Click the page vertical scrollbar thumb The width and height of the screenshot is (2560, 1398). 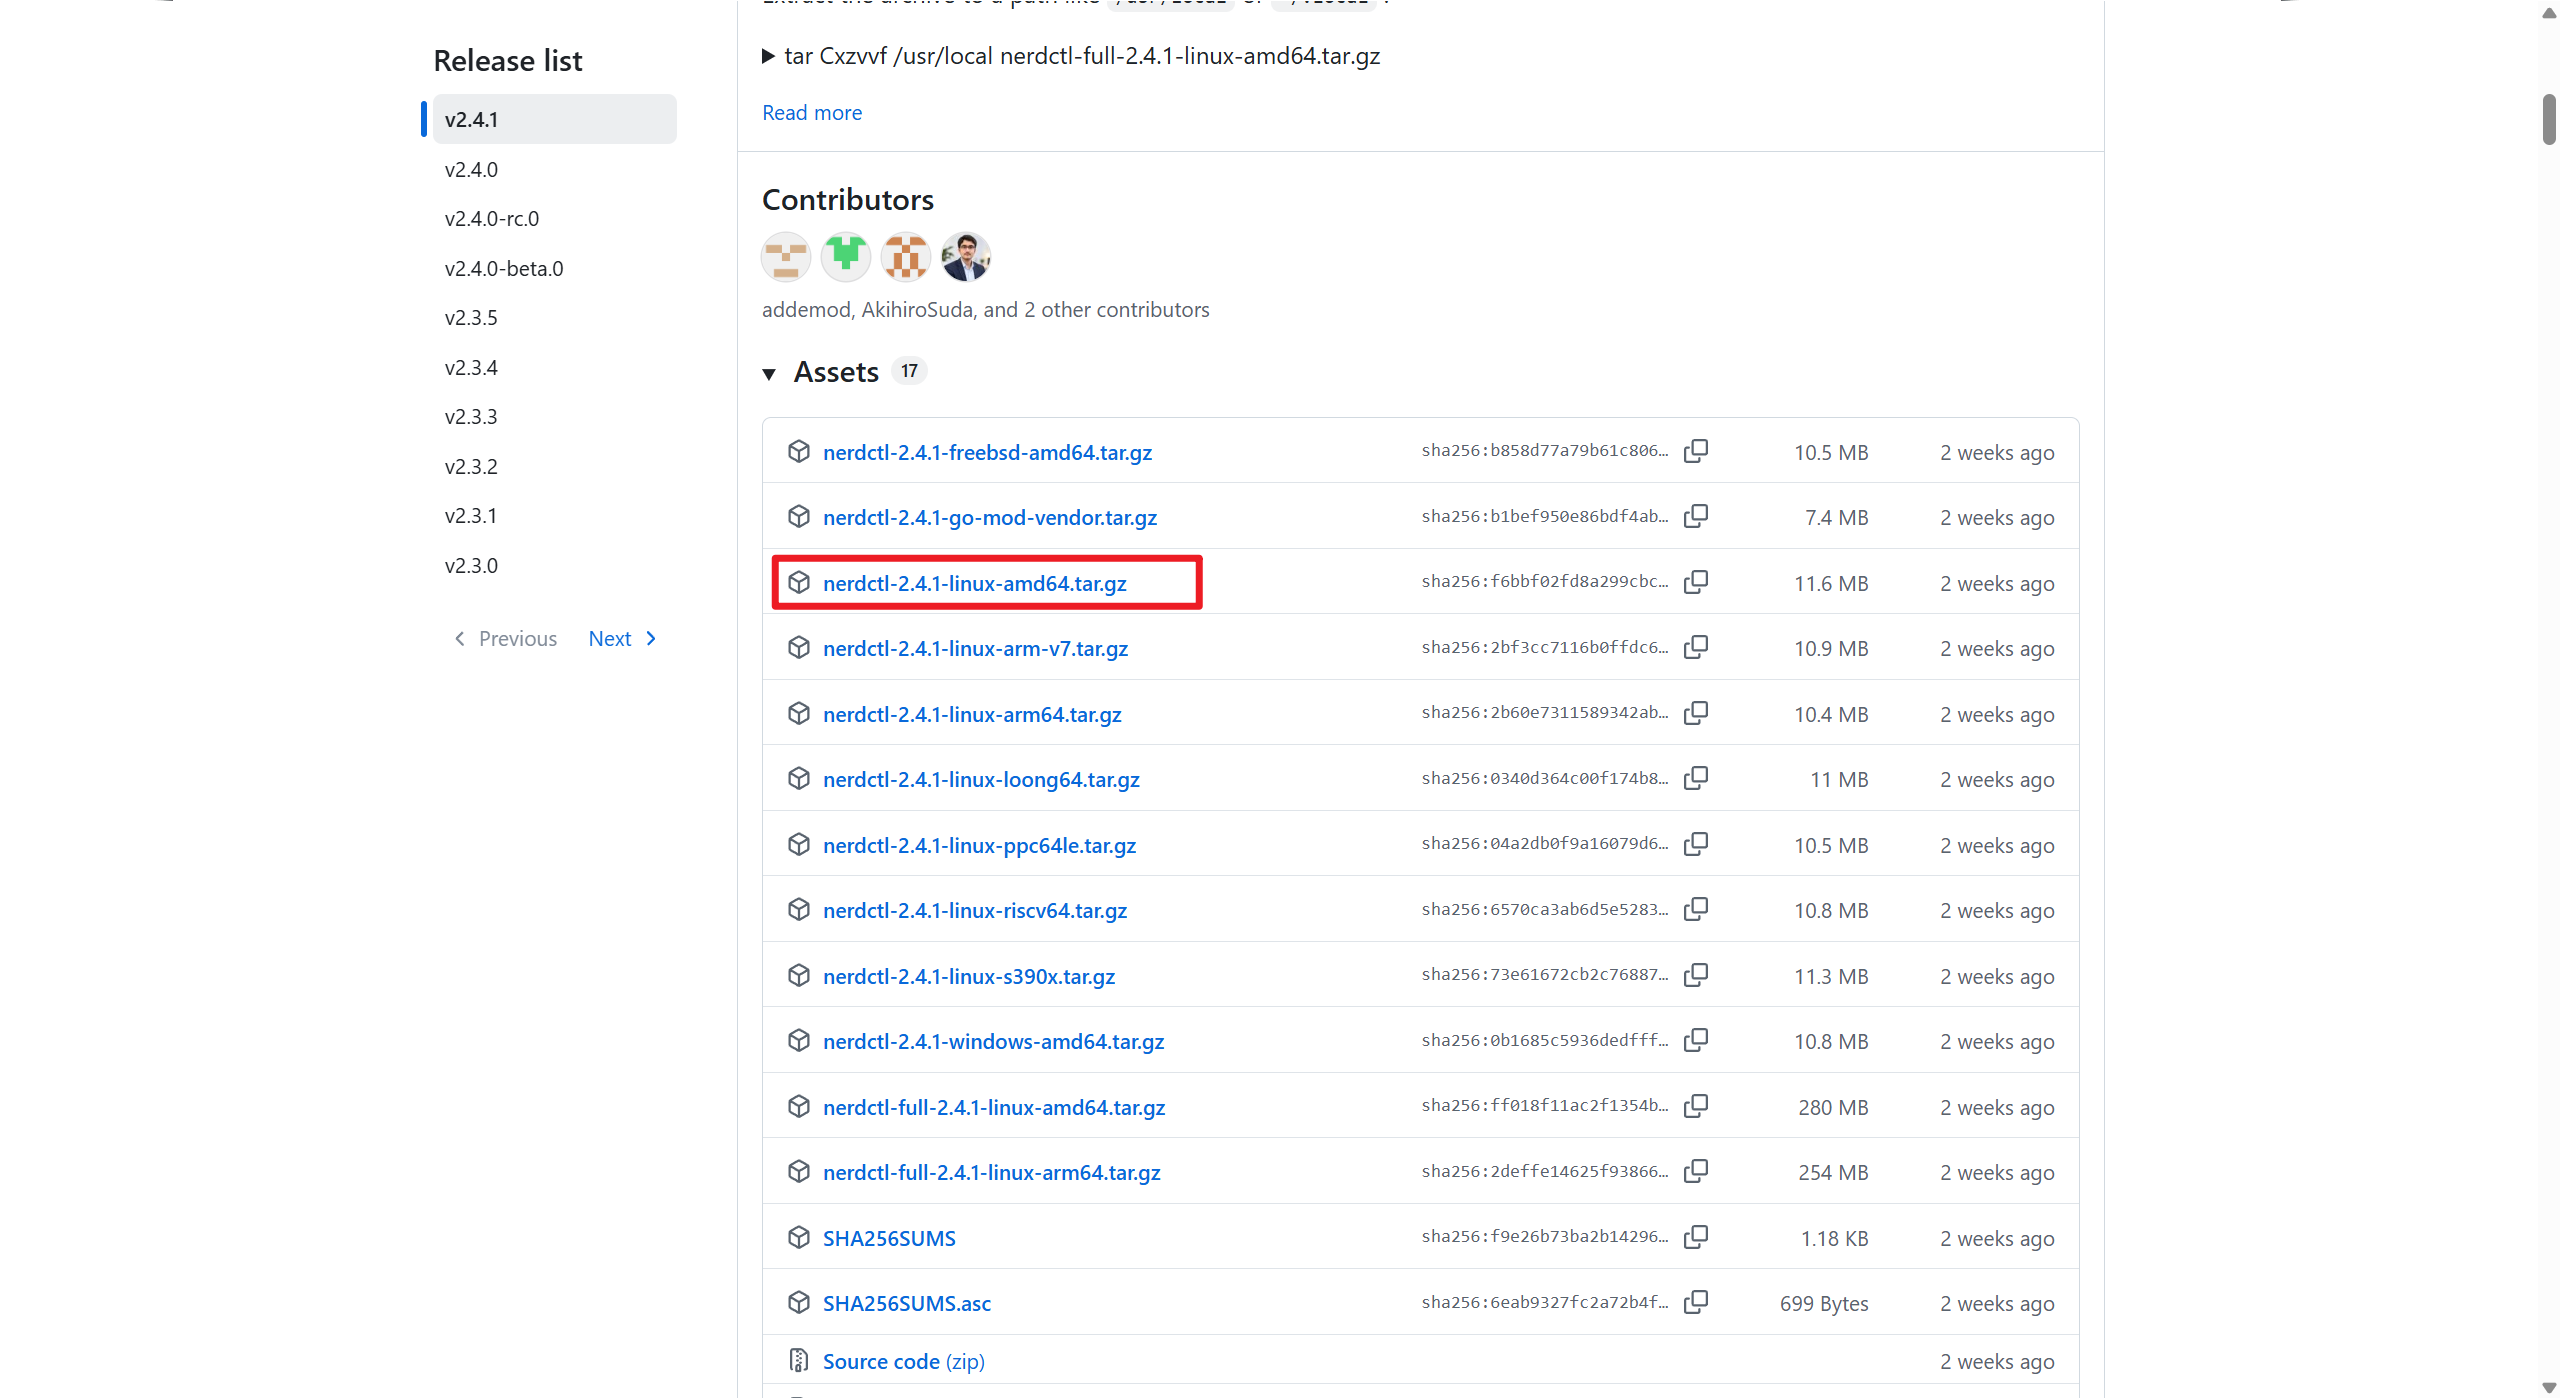click(x=2549, y=120)
